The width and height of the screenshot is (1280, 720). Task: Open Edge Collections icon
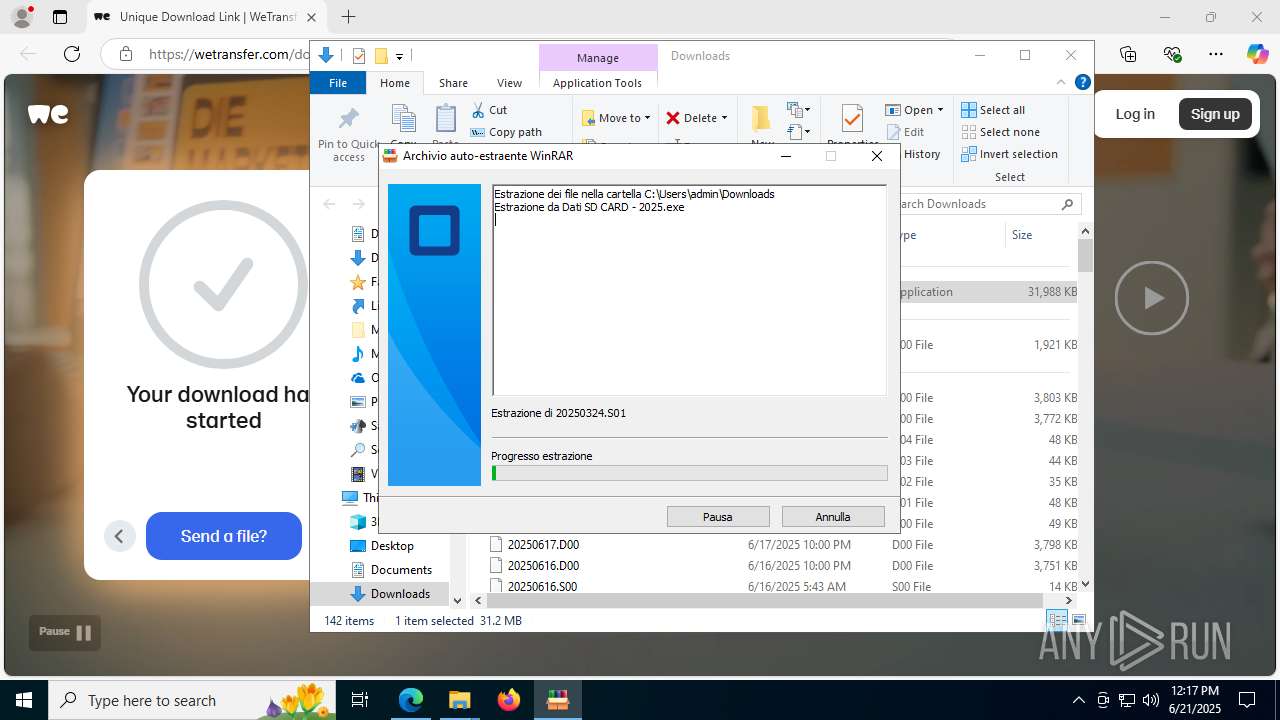tap(1128, 54)
